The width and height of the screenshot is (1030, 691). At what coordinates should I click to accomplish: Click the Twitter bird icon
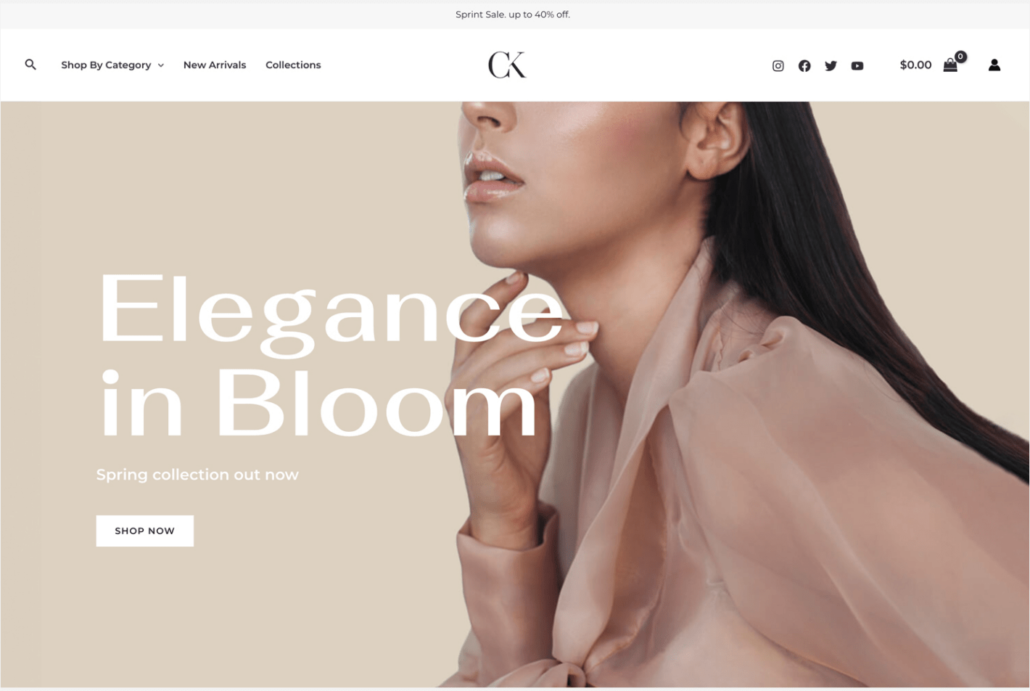point(831,66)
